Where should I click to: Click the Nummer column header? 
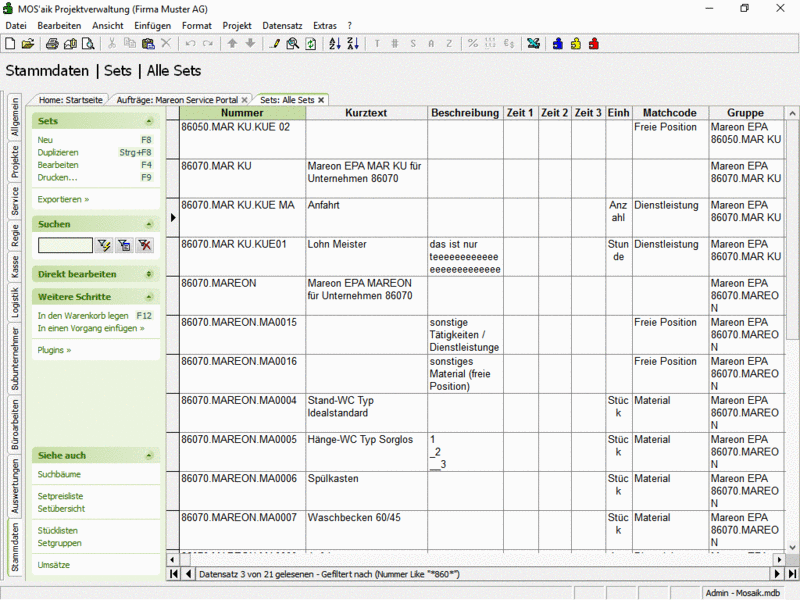tap(242, 113)
